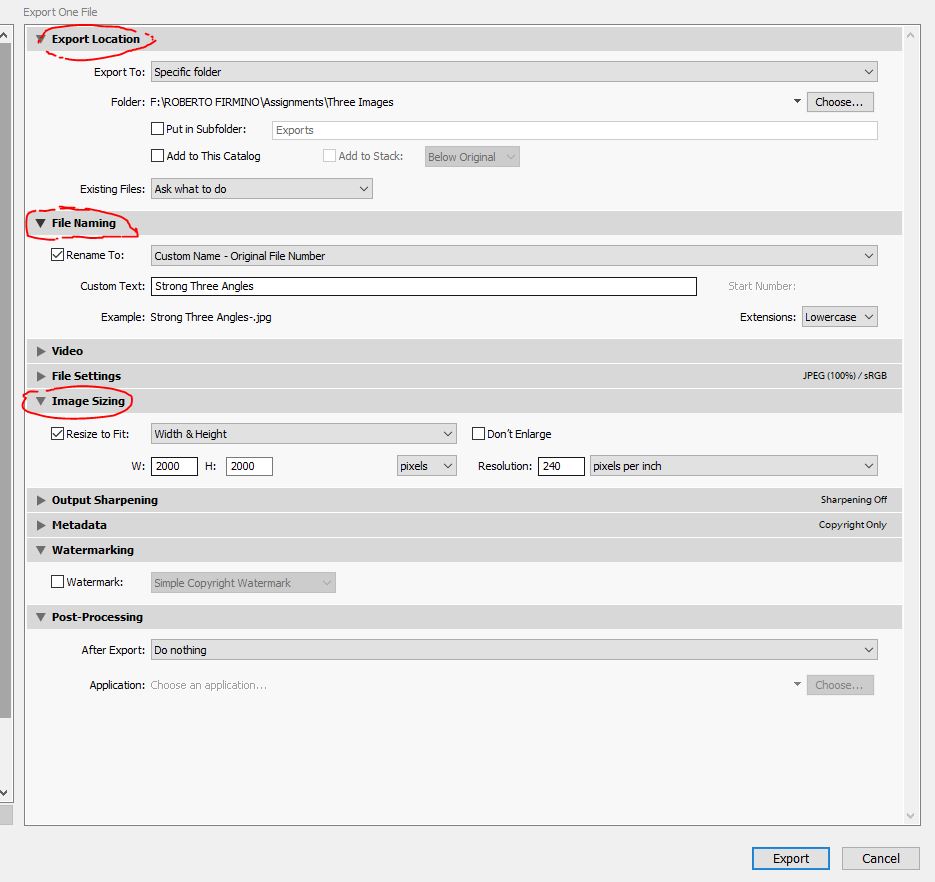The image size is (935, 882).
Task: Collapse the Export Location section triangle
Action: tap(41, 39)
